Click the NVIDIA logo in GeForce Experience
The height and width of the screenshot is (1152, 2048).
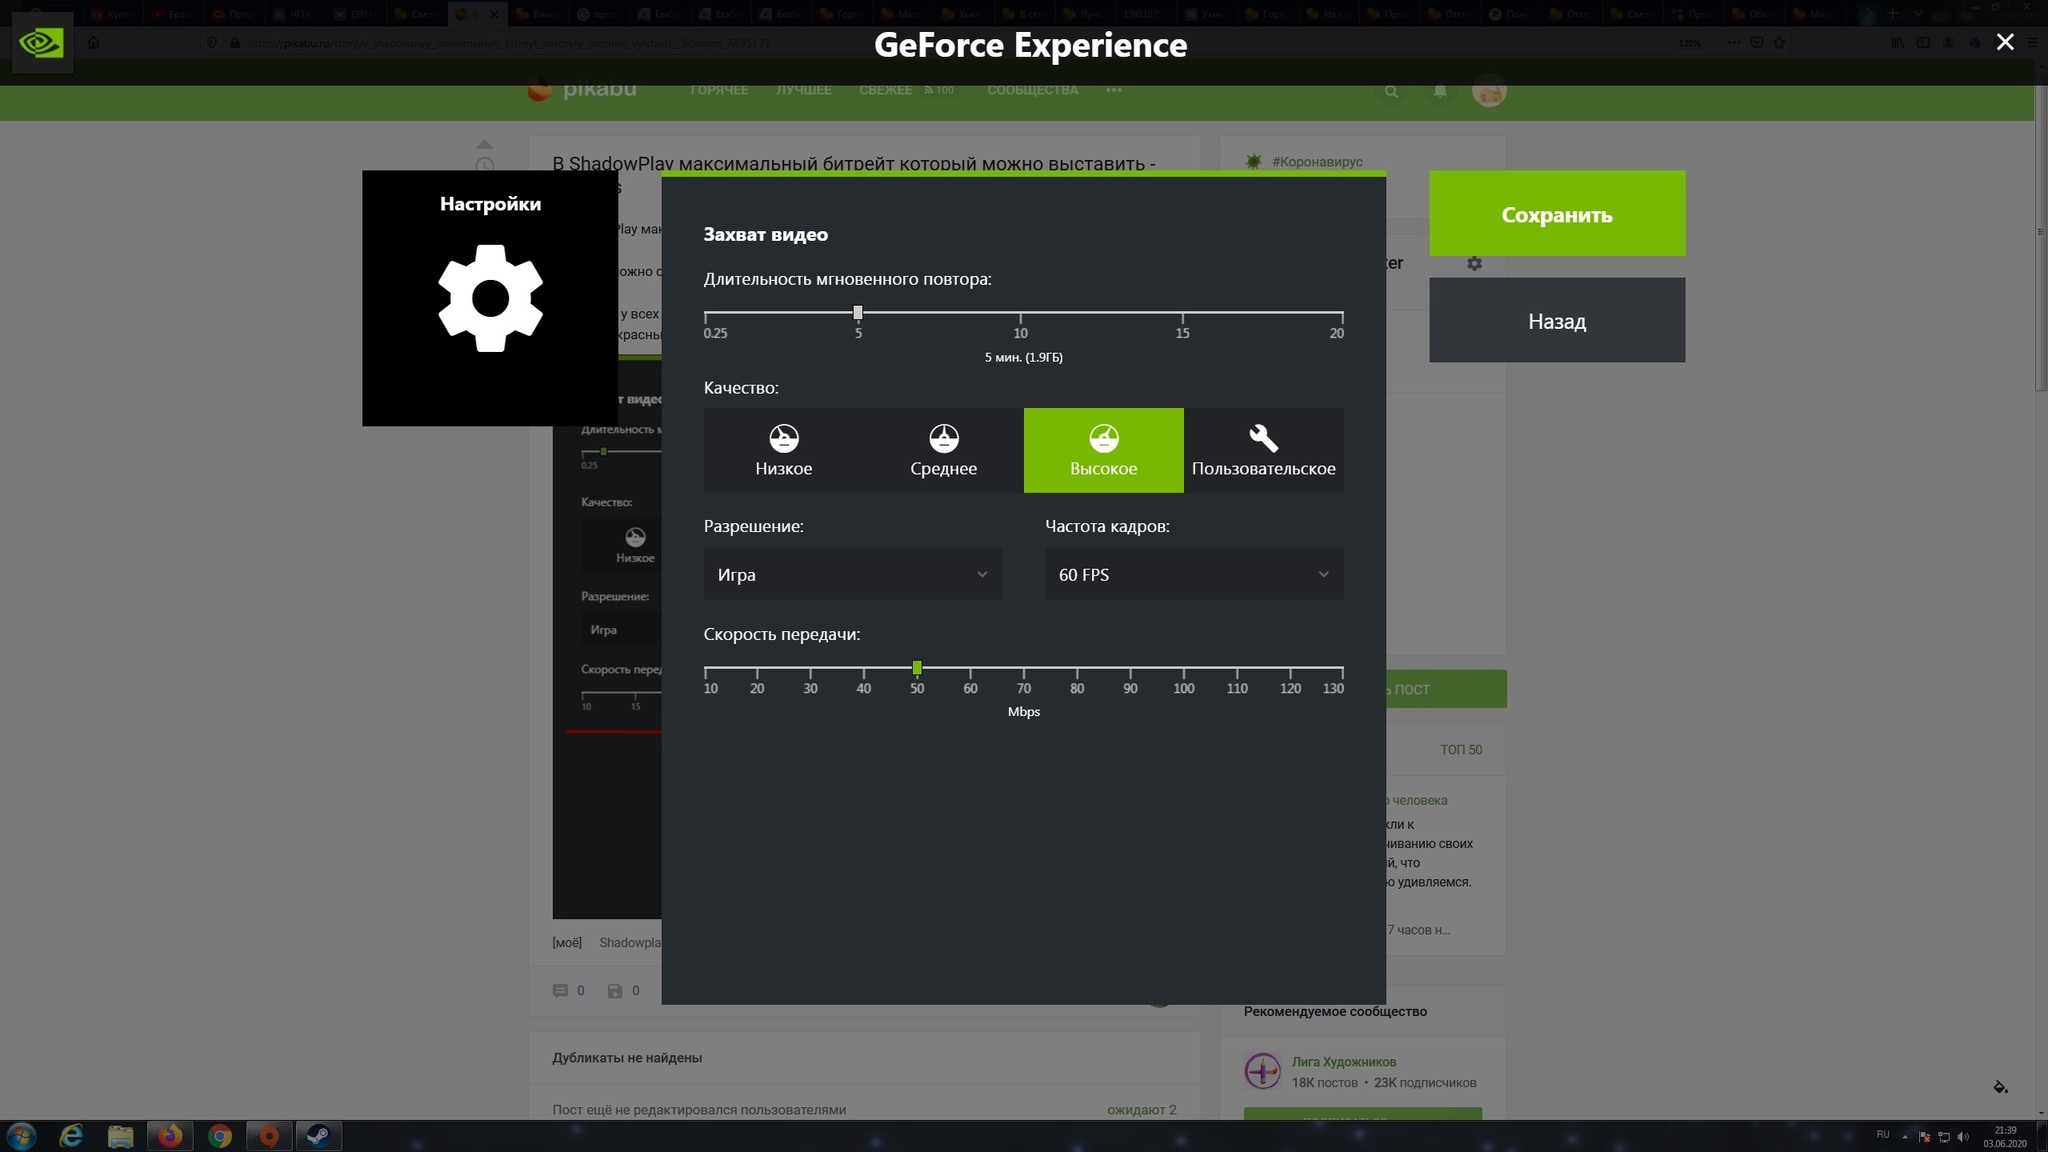(42, 43)
